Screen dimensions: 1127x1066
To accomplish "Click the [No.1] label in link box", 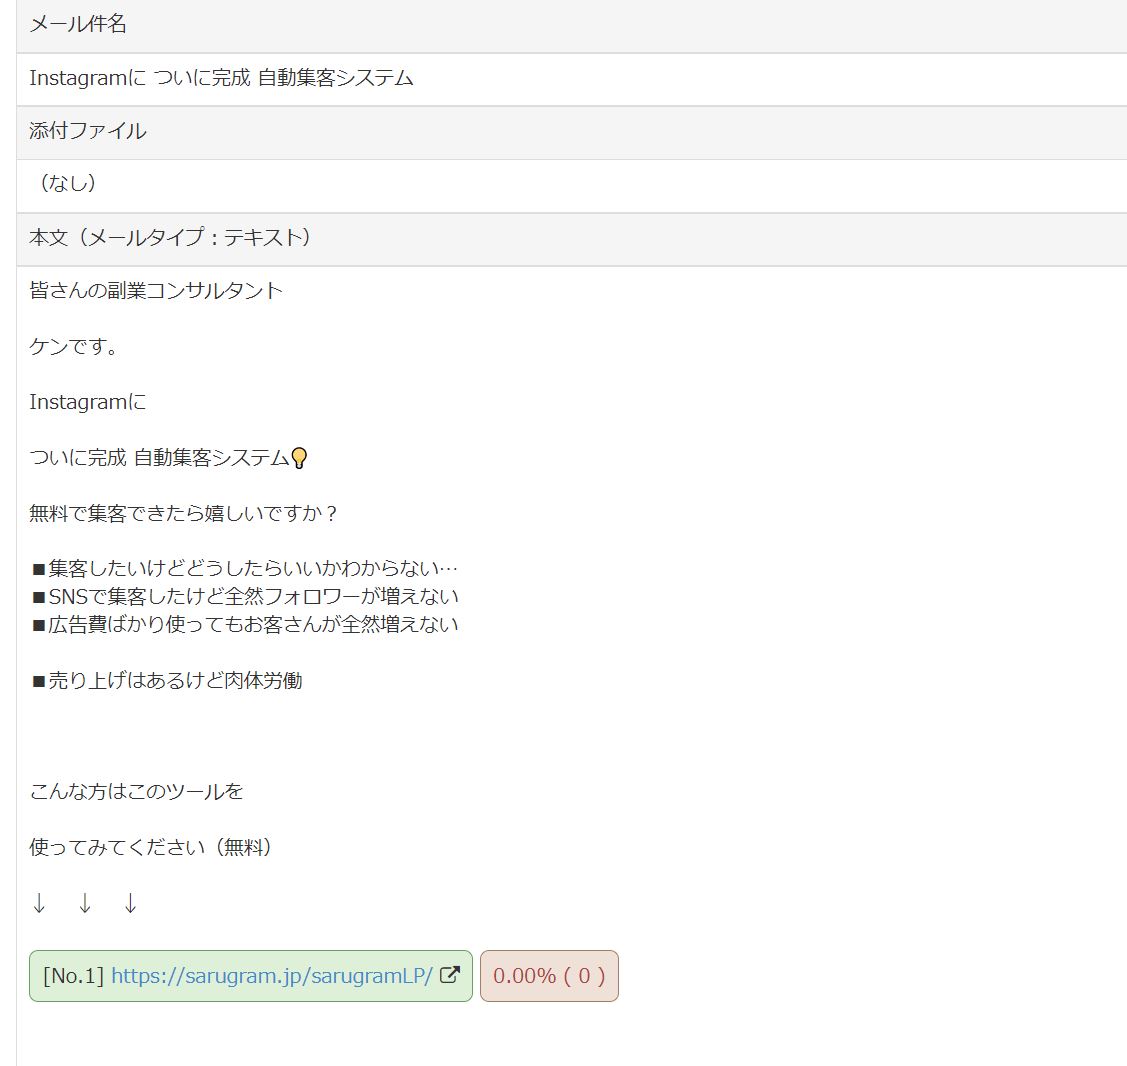I will pyautogui.click(x=73, y=975).
